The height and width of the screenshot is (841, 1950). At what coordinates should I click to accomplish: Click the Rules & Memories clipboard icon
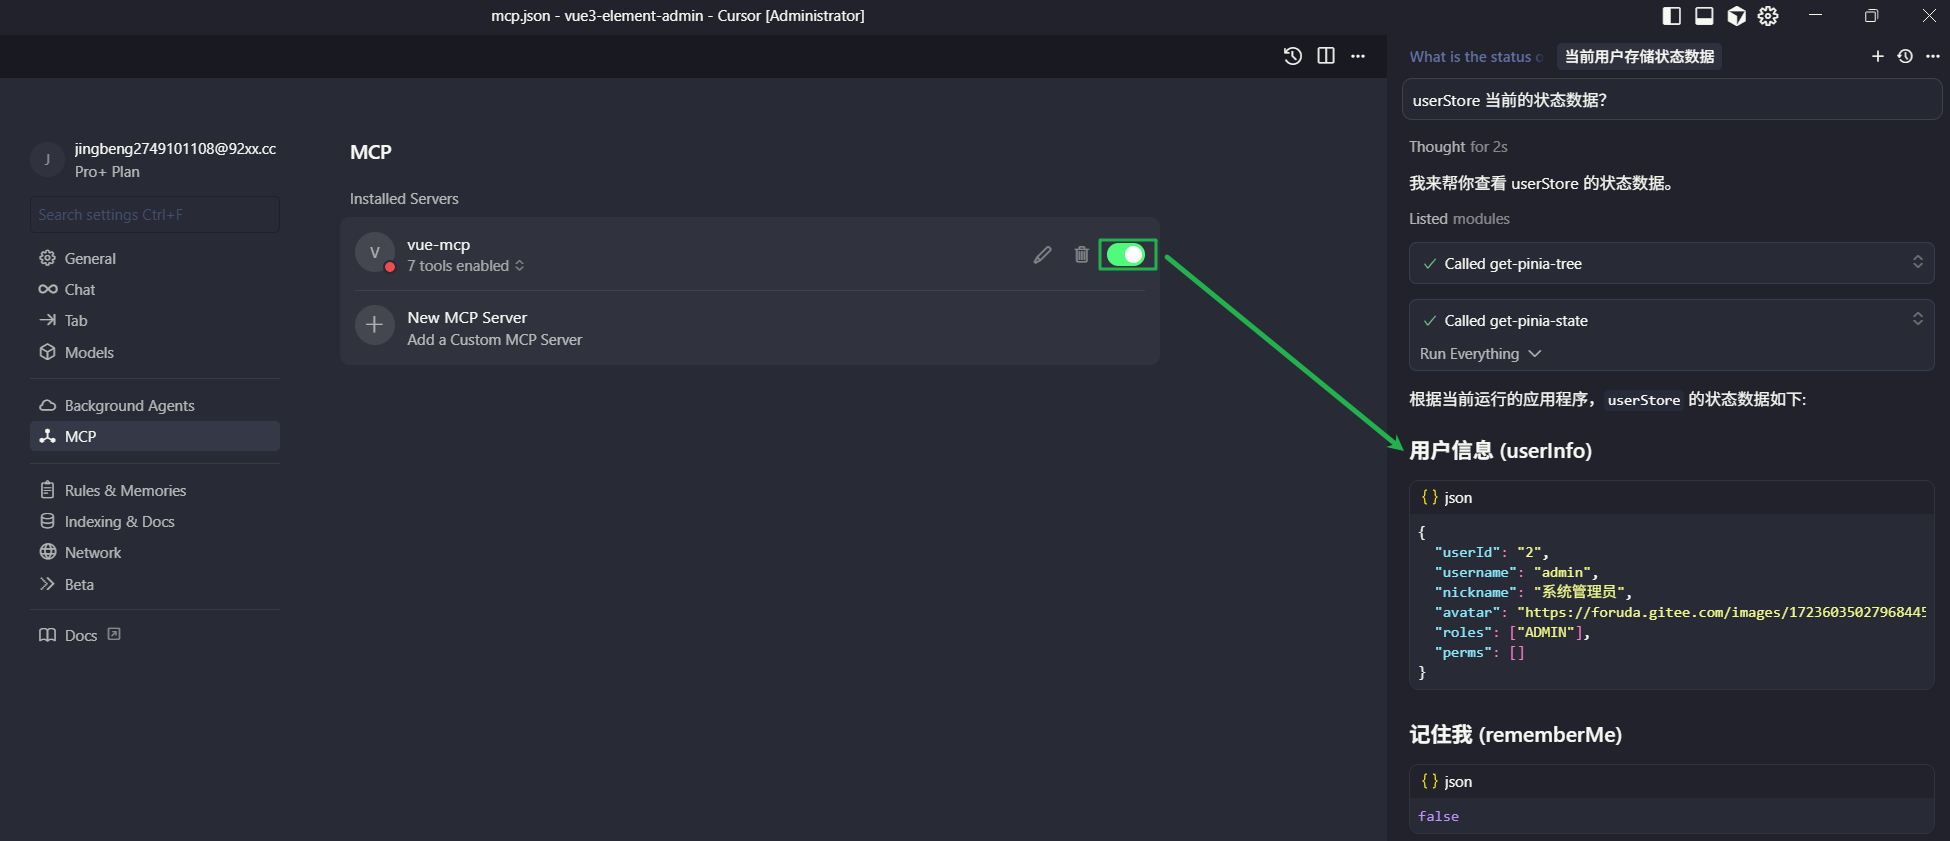point(47,490)
